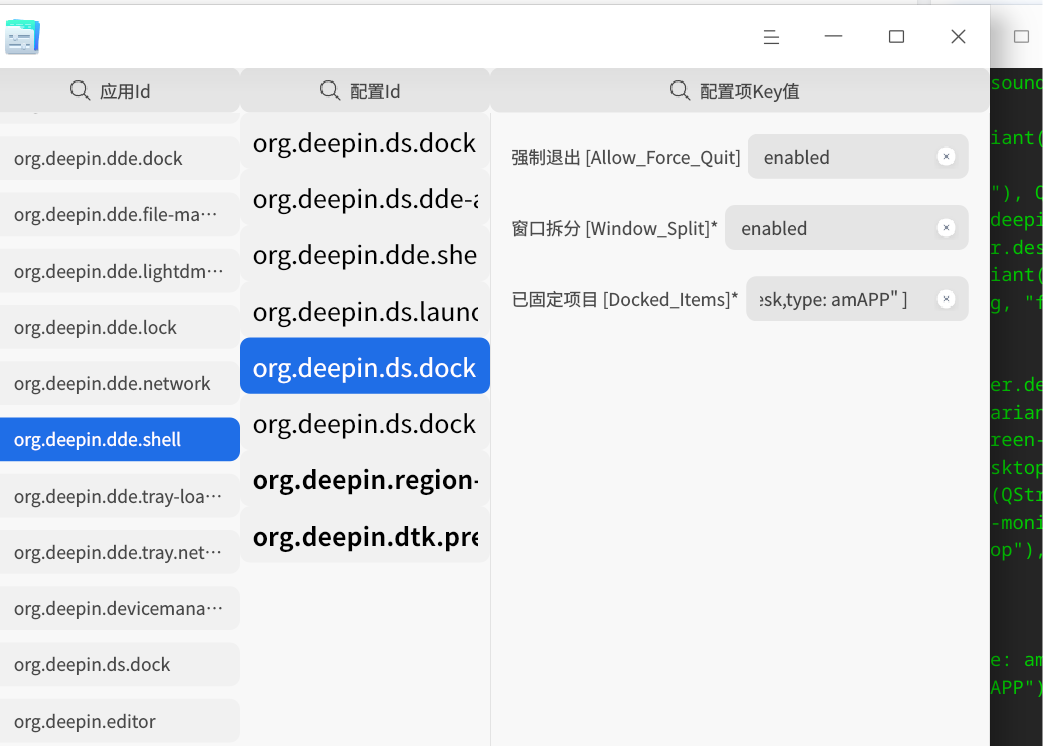This screenshot has width=1043, height=746.
Task: Open org.deepin.devicemana… app entry
Action: click(x=120, y=608)
